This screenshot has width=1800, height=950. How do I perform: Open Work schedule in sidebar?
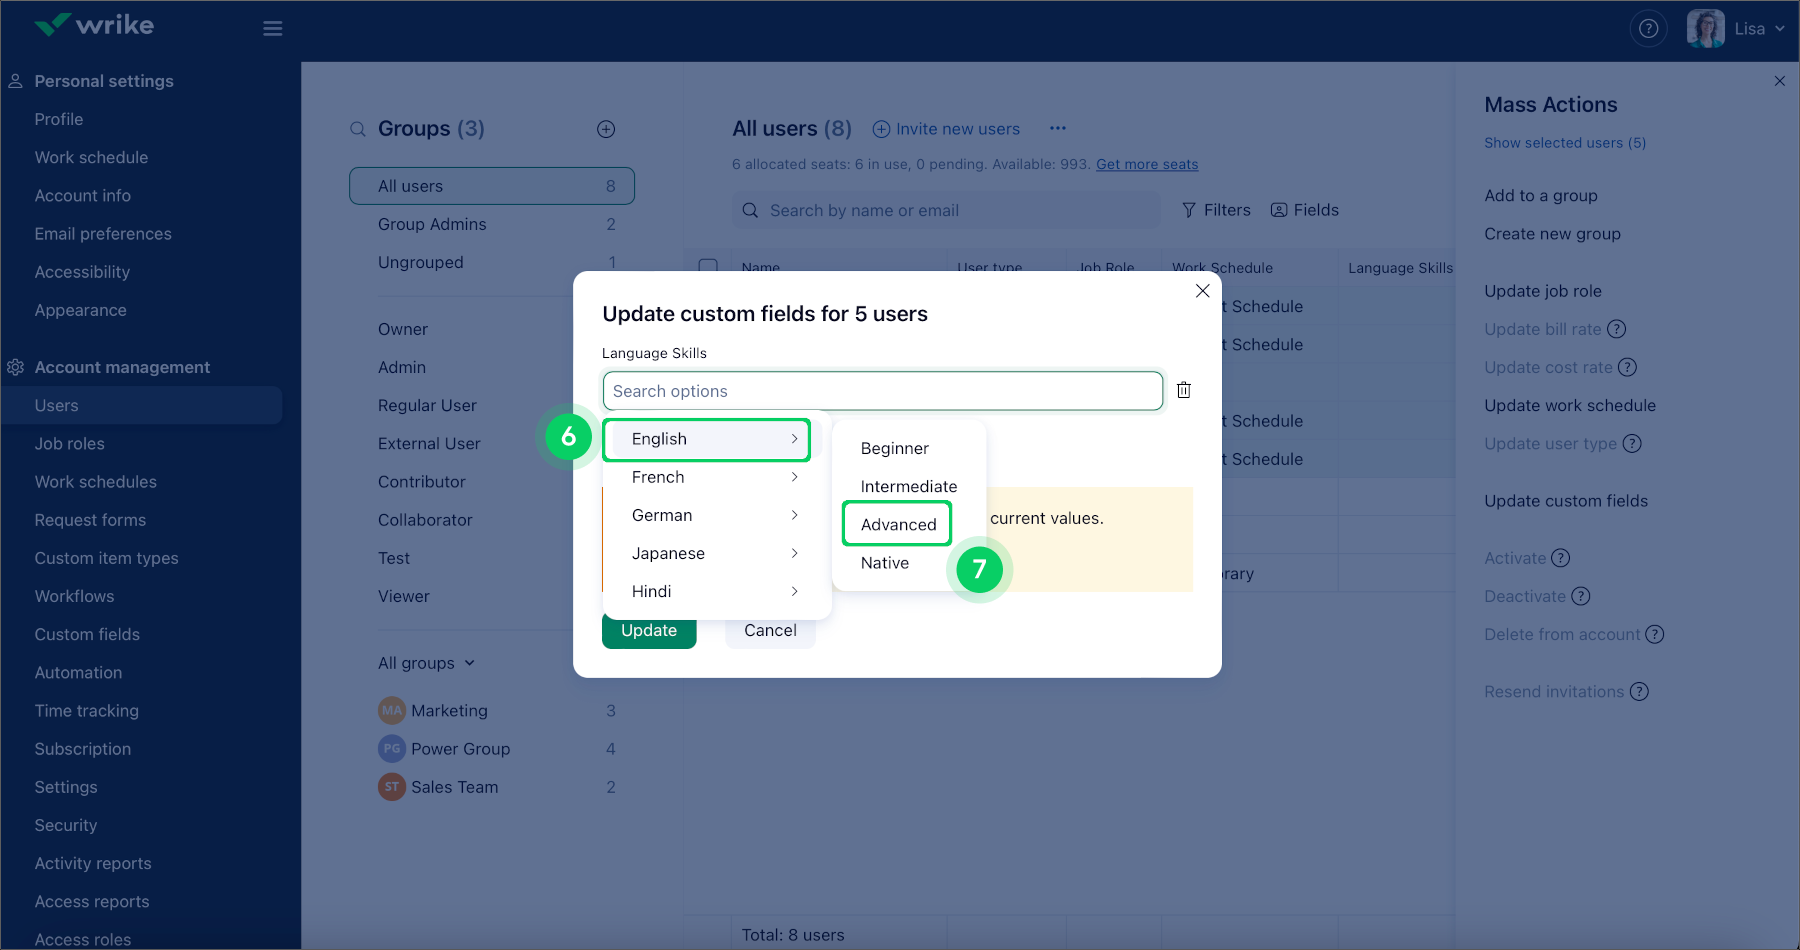91,157
